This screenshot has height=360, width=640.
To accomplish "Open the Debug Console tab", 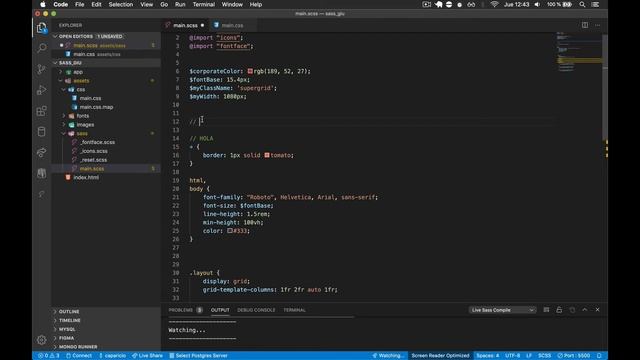I will pyautogui.click(x=256, y=310).
